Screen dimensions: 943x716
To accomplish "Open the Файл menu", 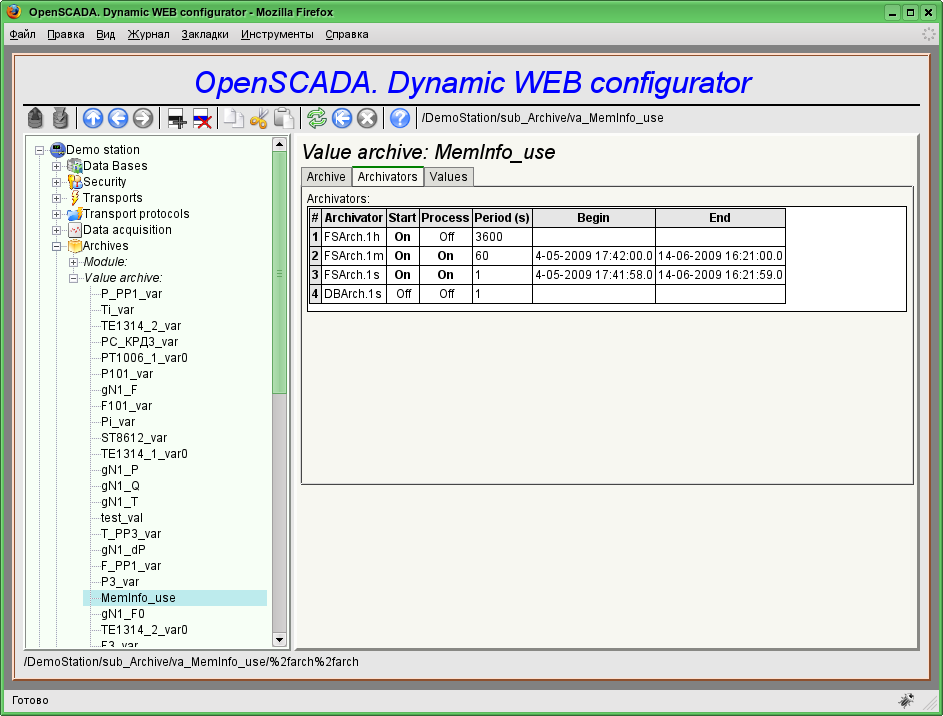I will (x=23, y=34).
